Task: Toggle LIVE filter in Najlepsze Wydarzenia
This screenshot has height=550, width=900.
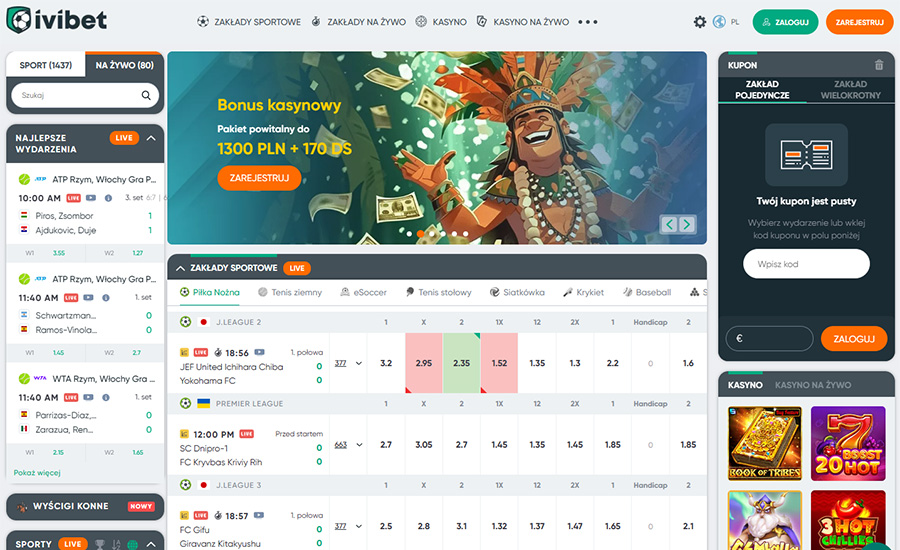Action: 124,138
